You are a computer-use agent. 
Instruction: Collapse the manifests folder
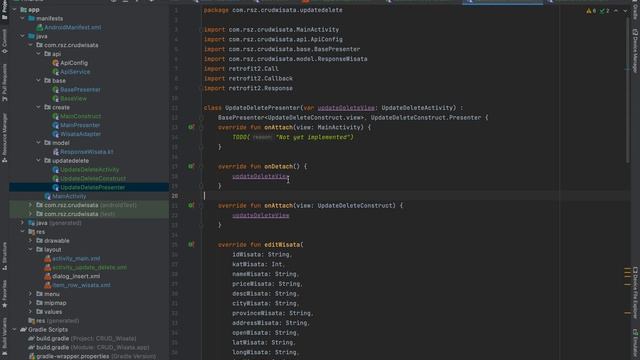[x=22, y=18]
